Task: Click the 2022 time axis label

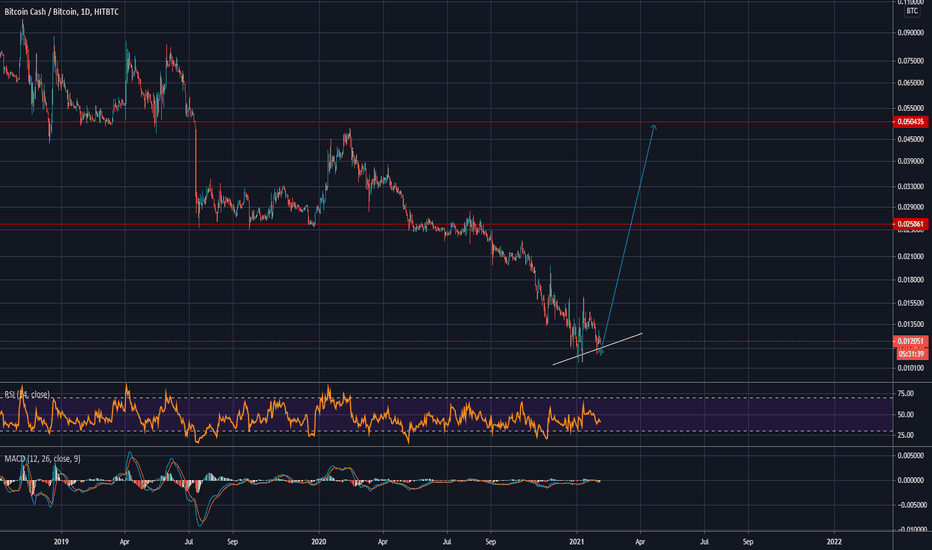Action: (x=834, y=542)
